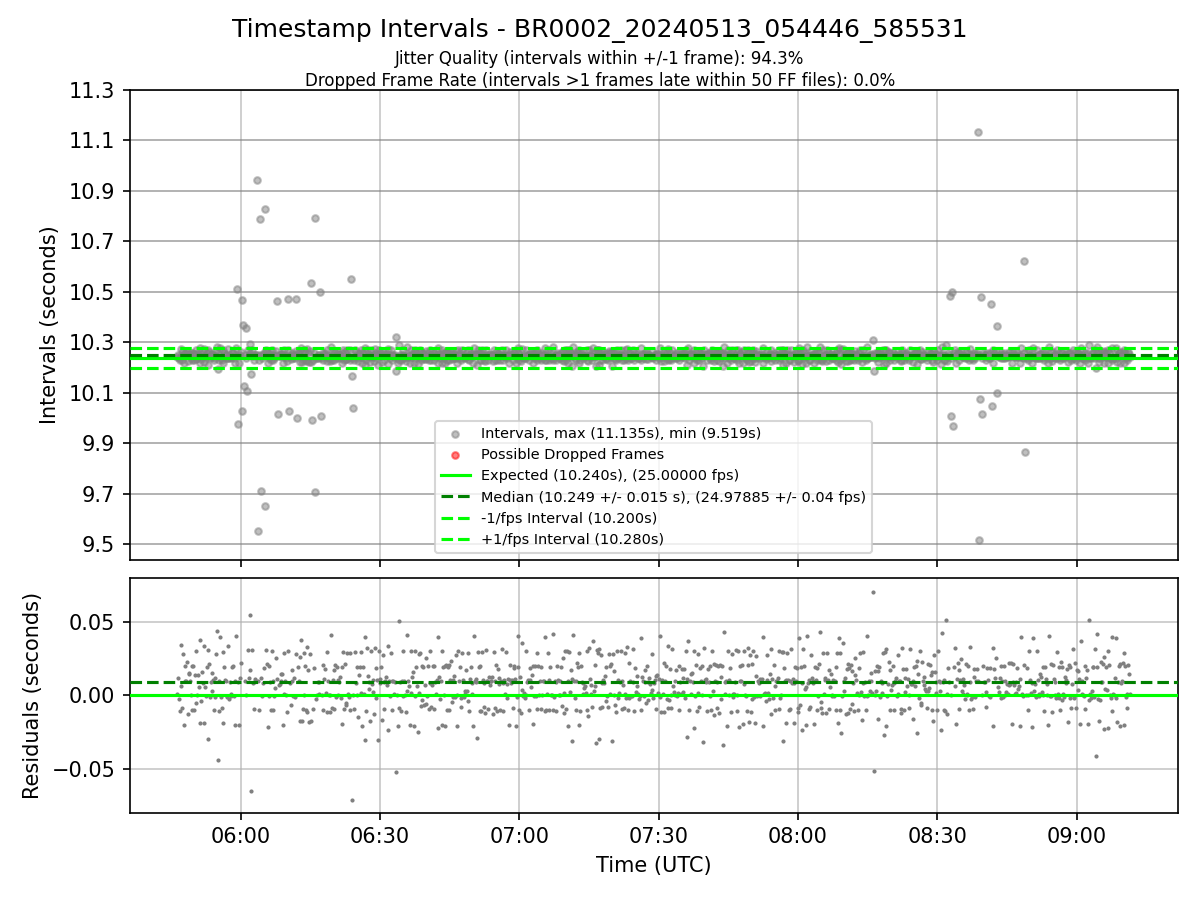1200x900 pixels.
Task: Click the gray marker beside 'Intervals, max' legend entry
Action: coord(455,433)
